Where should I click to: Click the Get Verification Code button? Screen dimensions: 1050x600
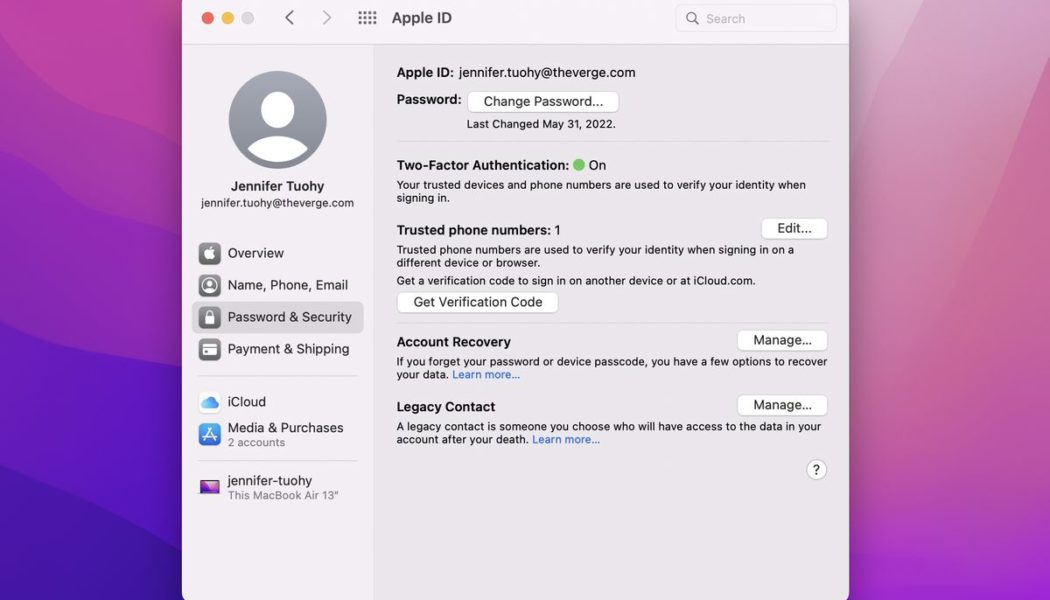(477, 301)
